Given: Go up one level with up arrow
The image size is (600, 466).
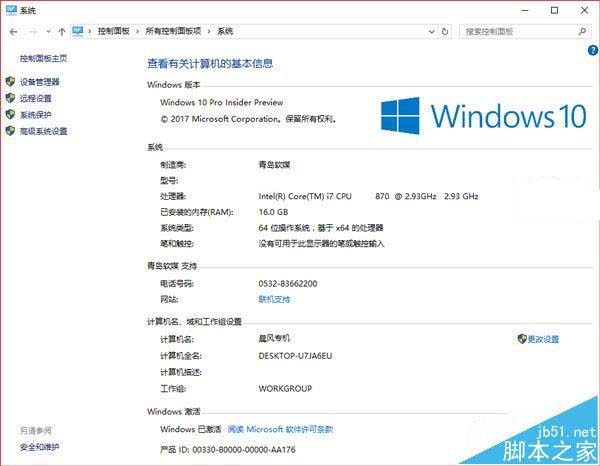Looking at the screenshot, I should click(x=62, y=32).
